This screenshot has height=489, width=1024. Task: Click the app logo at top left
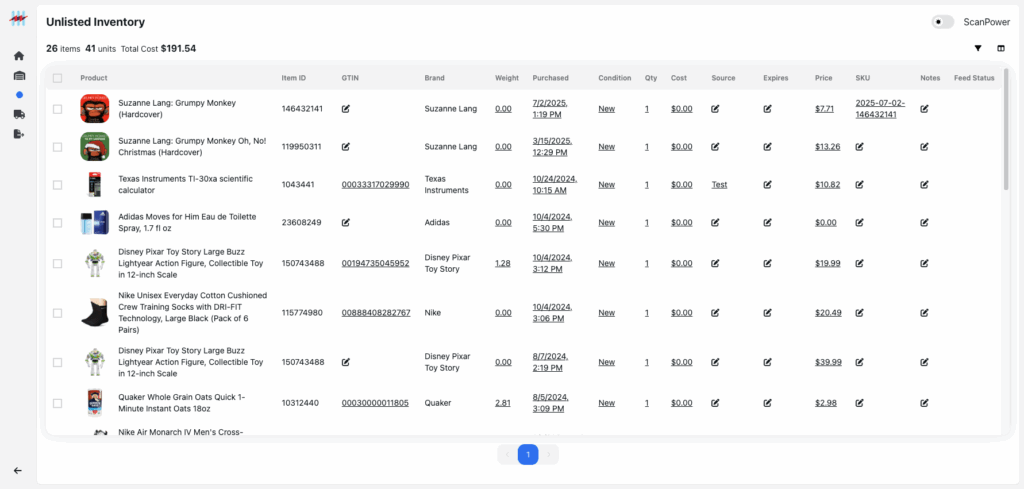tap(18, 18)
